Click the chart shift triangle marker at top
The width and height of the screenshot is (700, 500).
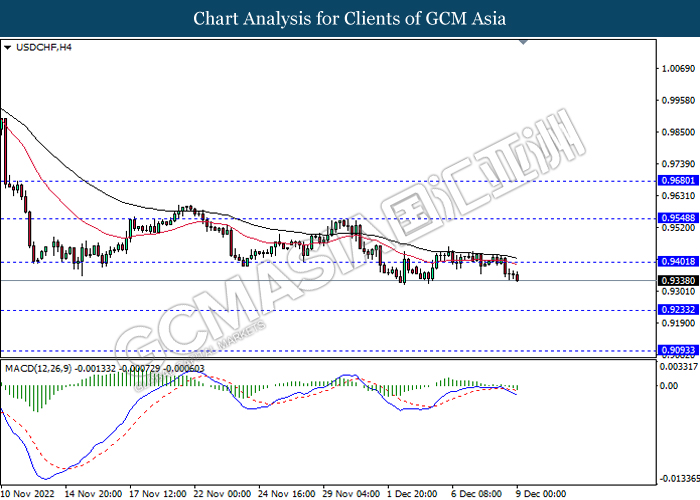524,42
